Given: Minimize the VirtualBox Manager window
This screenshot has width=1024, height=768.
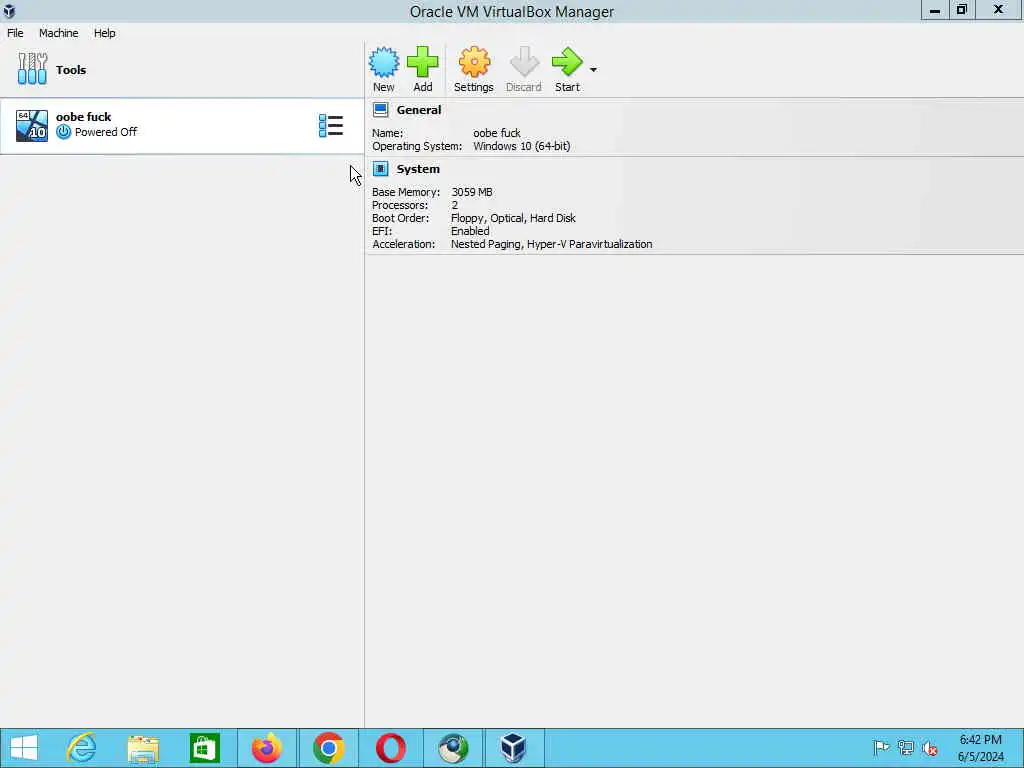Looking at the screenshot, I should pyautogui.click(x=935, y=10).
